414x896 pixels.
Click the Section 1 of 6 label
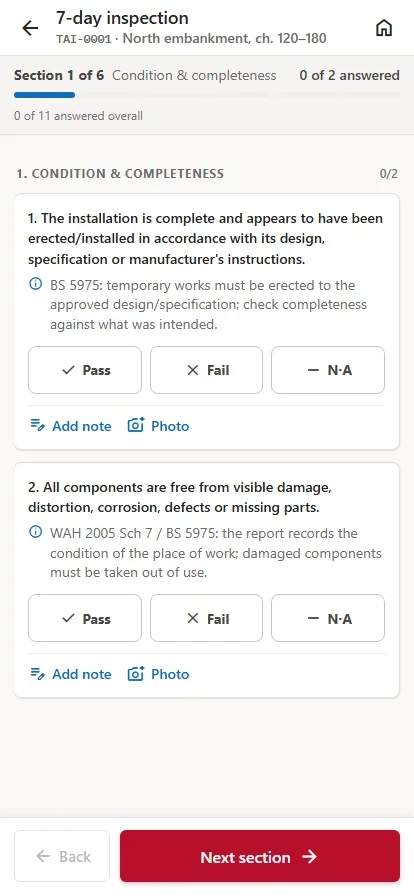(x=59, y=75)
